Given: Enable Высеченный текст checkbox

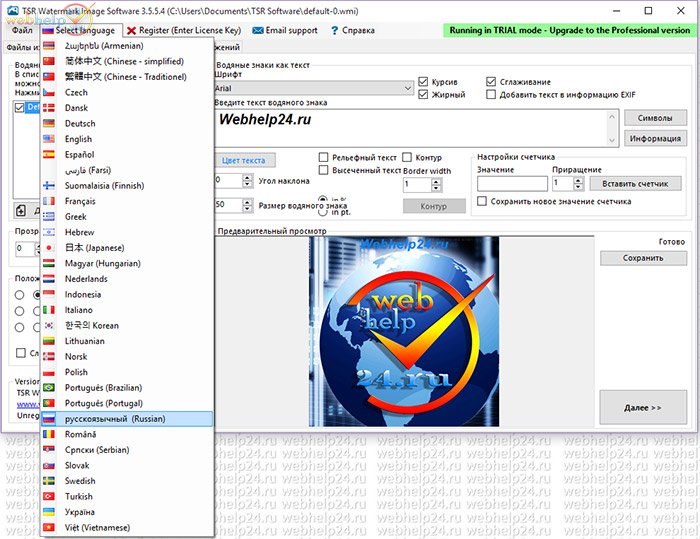Looking at the screenshot, I should [x=323, y=170].
